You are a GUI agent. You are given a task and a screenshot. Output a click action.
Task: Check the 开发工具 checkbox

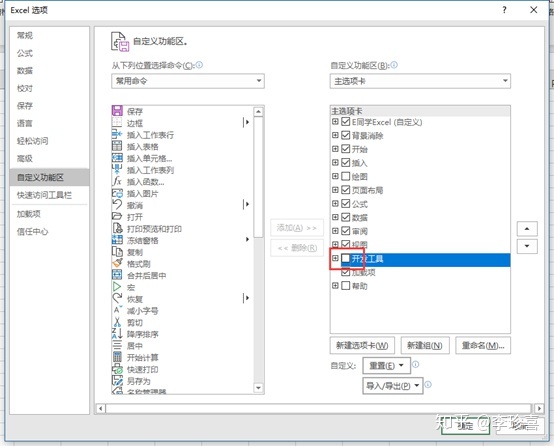pyautogui.click(x=346, y=258)
